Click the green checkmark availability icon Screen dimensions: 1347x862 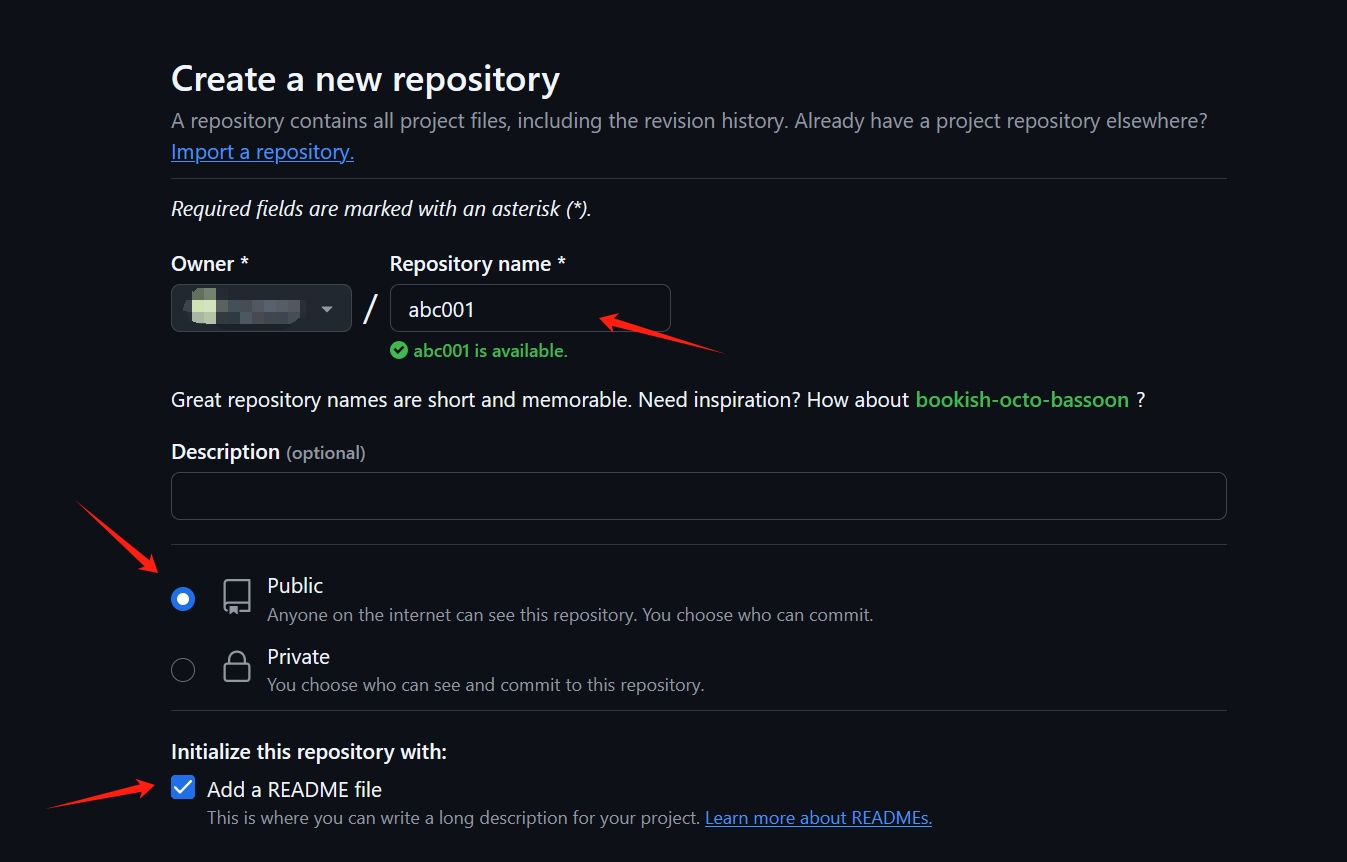click(x=399, y=350)
